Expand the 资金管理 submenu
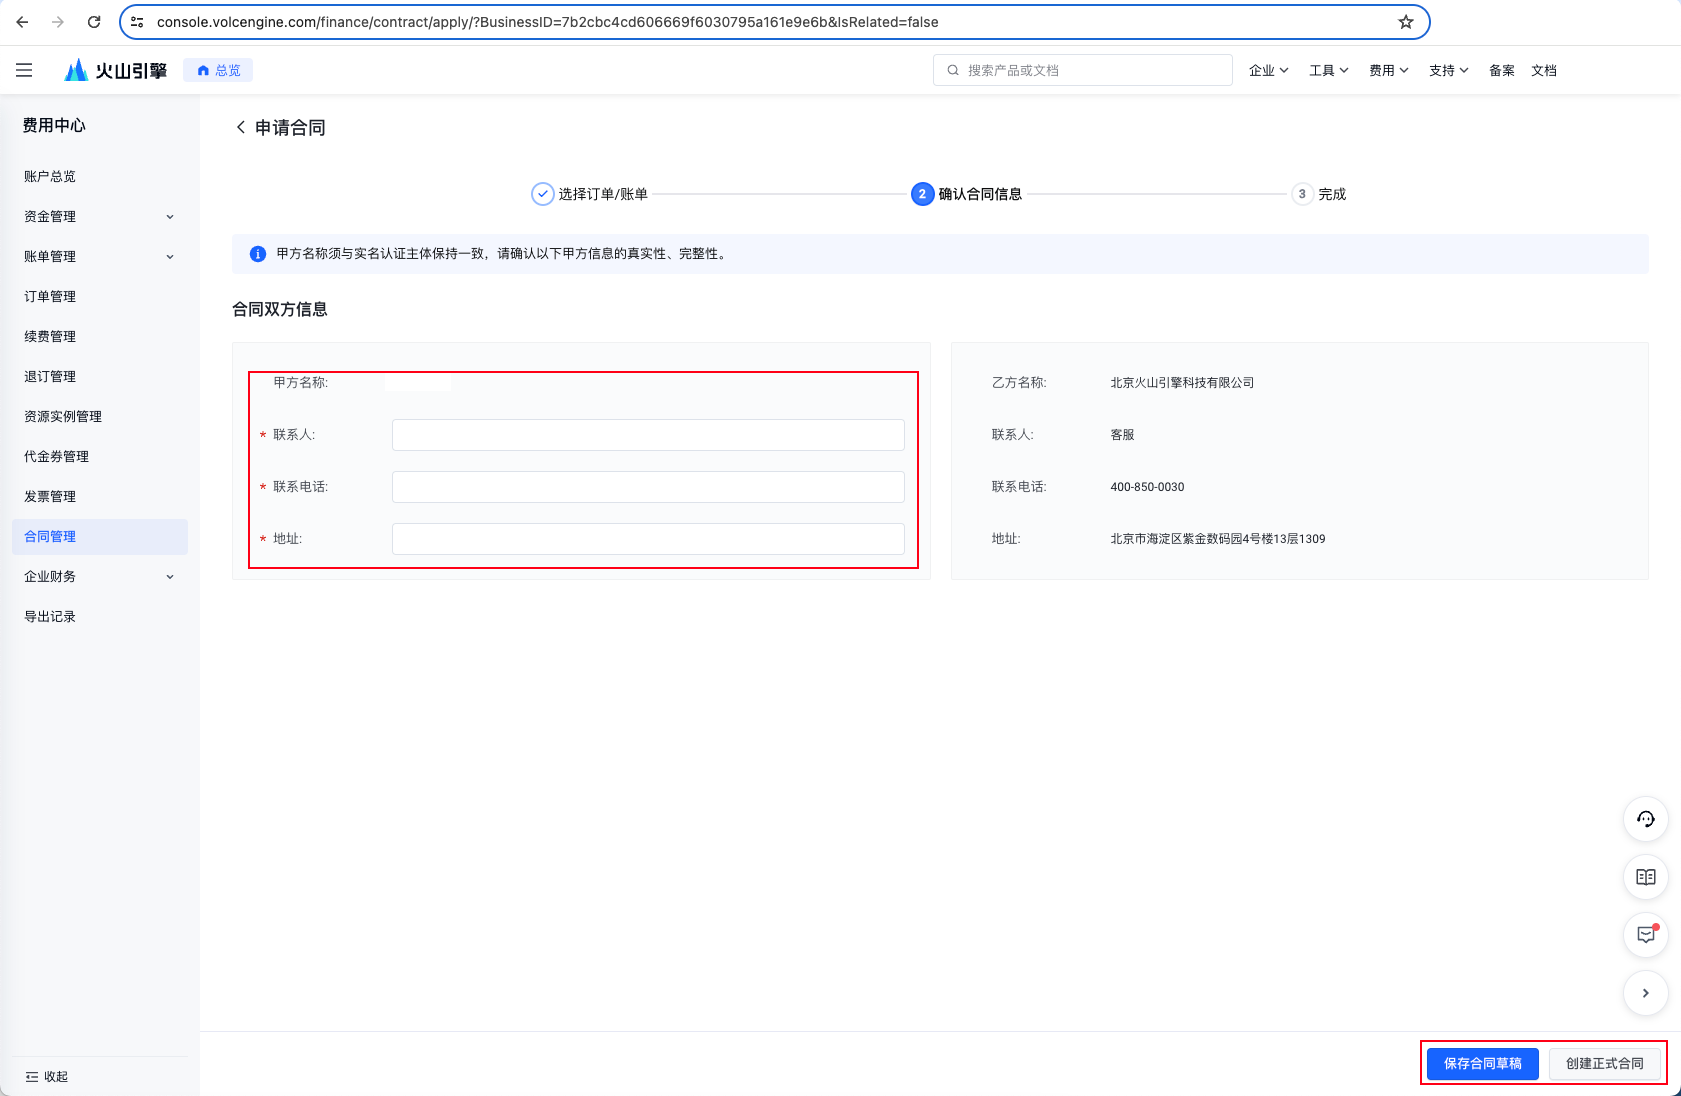 (x=170, y=217)
